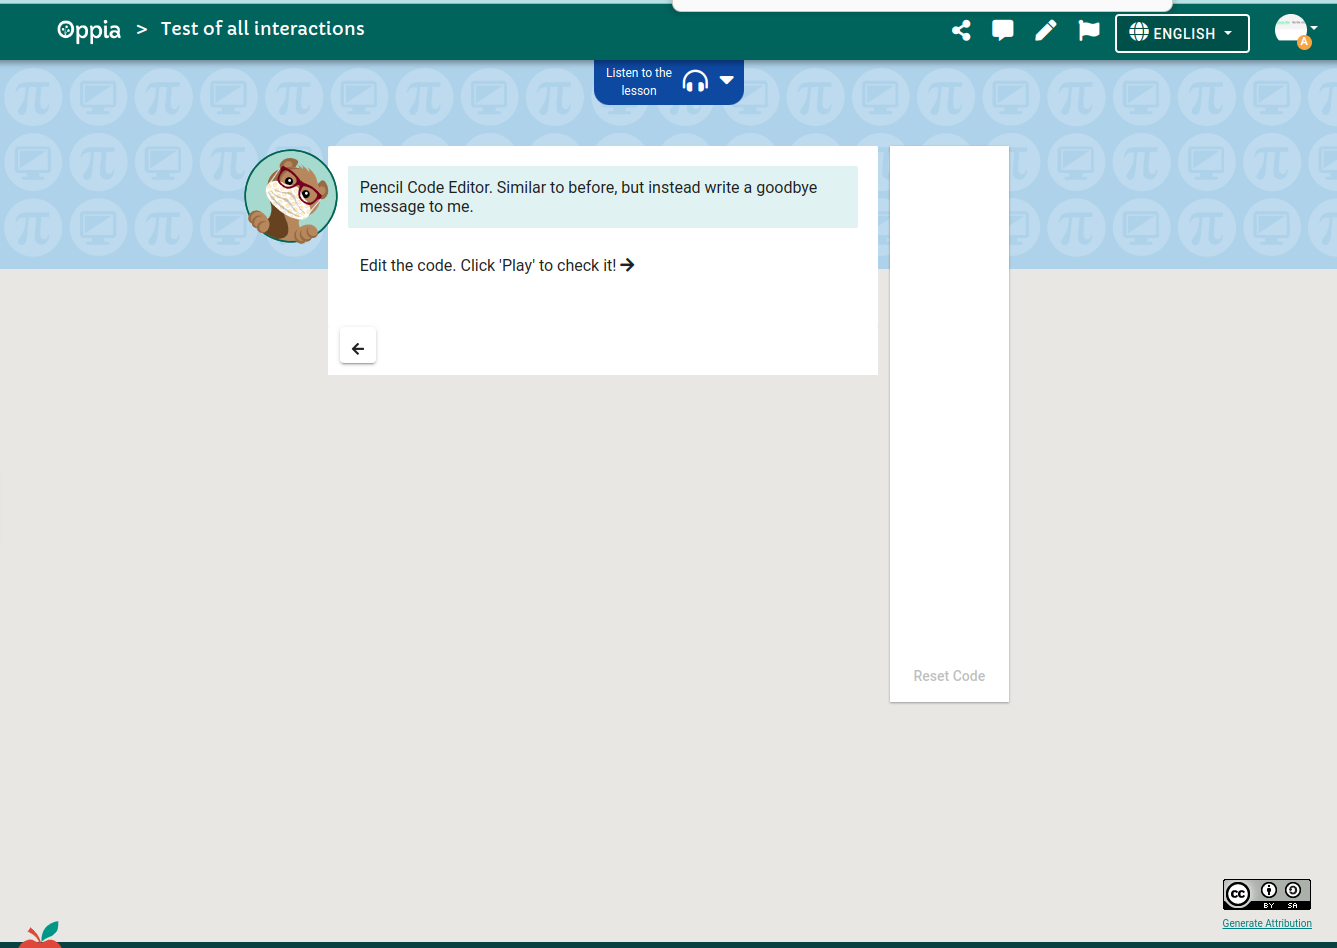Click the headphones icon on the audio bar
This screenshot has width=1337, height=948.
695,81
